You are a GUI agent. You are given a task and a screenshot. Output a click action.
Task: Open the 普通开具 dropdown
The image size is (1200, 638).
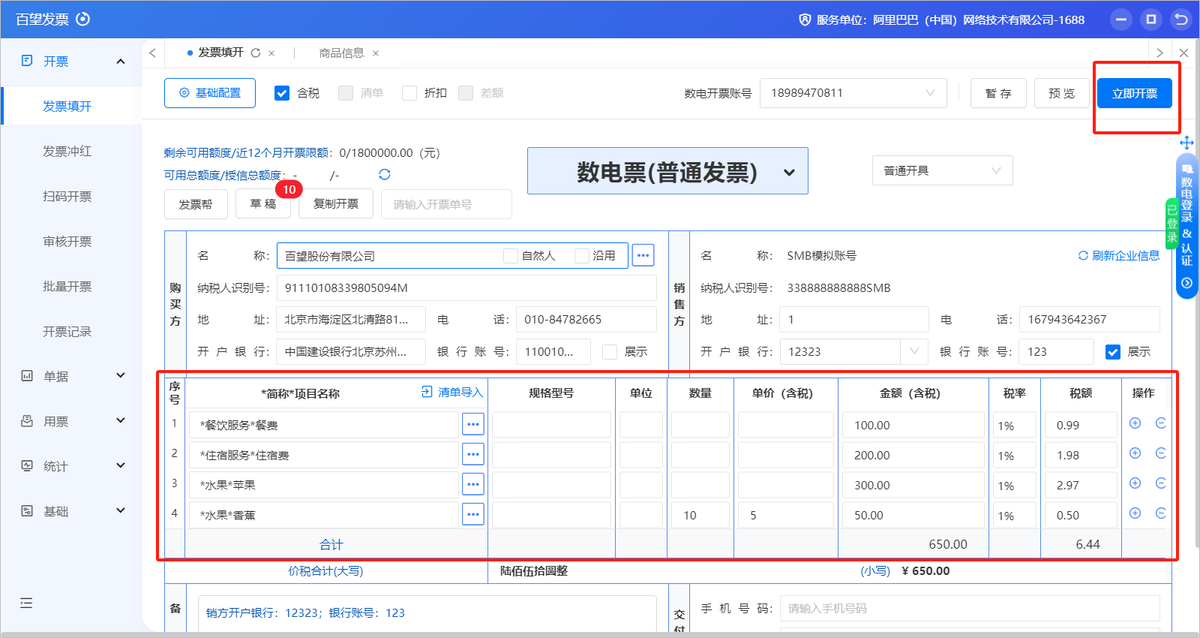click(x=942, y=171)
